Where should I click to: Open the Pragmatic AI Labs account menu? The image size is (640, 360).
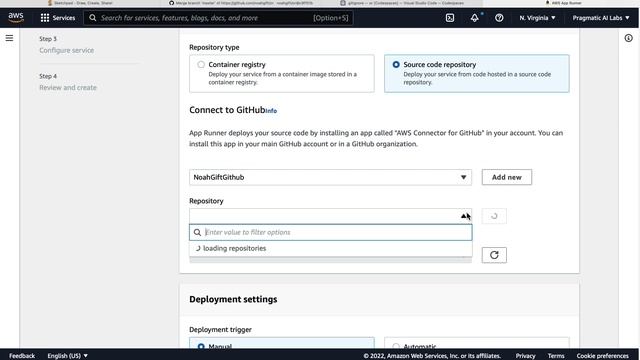601,18
